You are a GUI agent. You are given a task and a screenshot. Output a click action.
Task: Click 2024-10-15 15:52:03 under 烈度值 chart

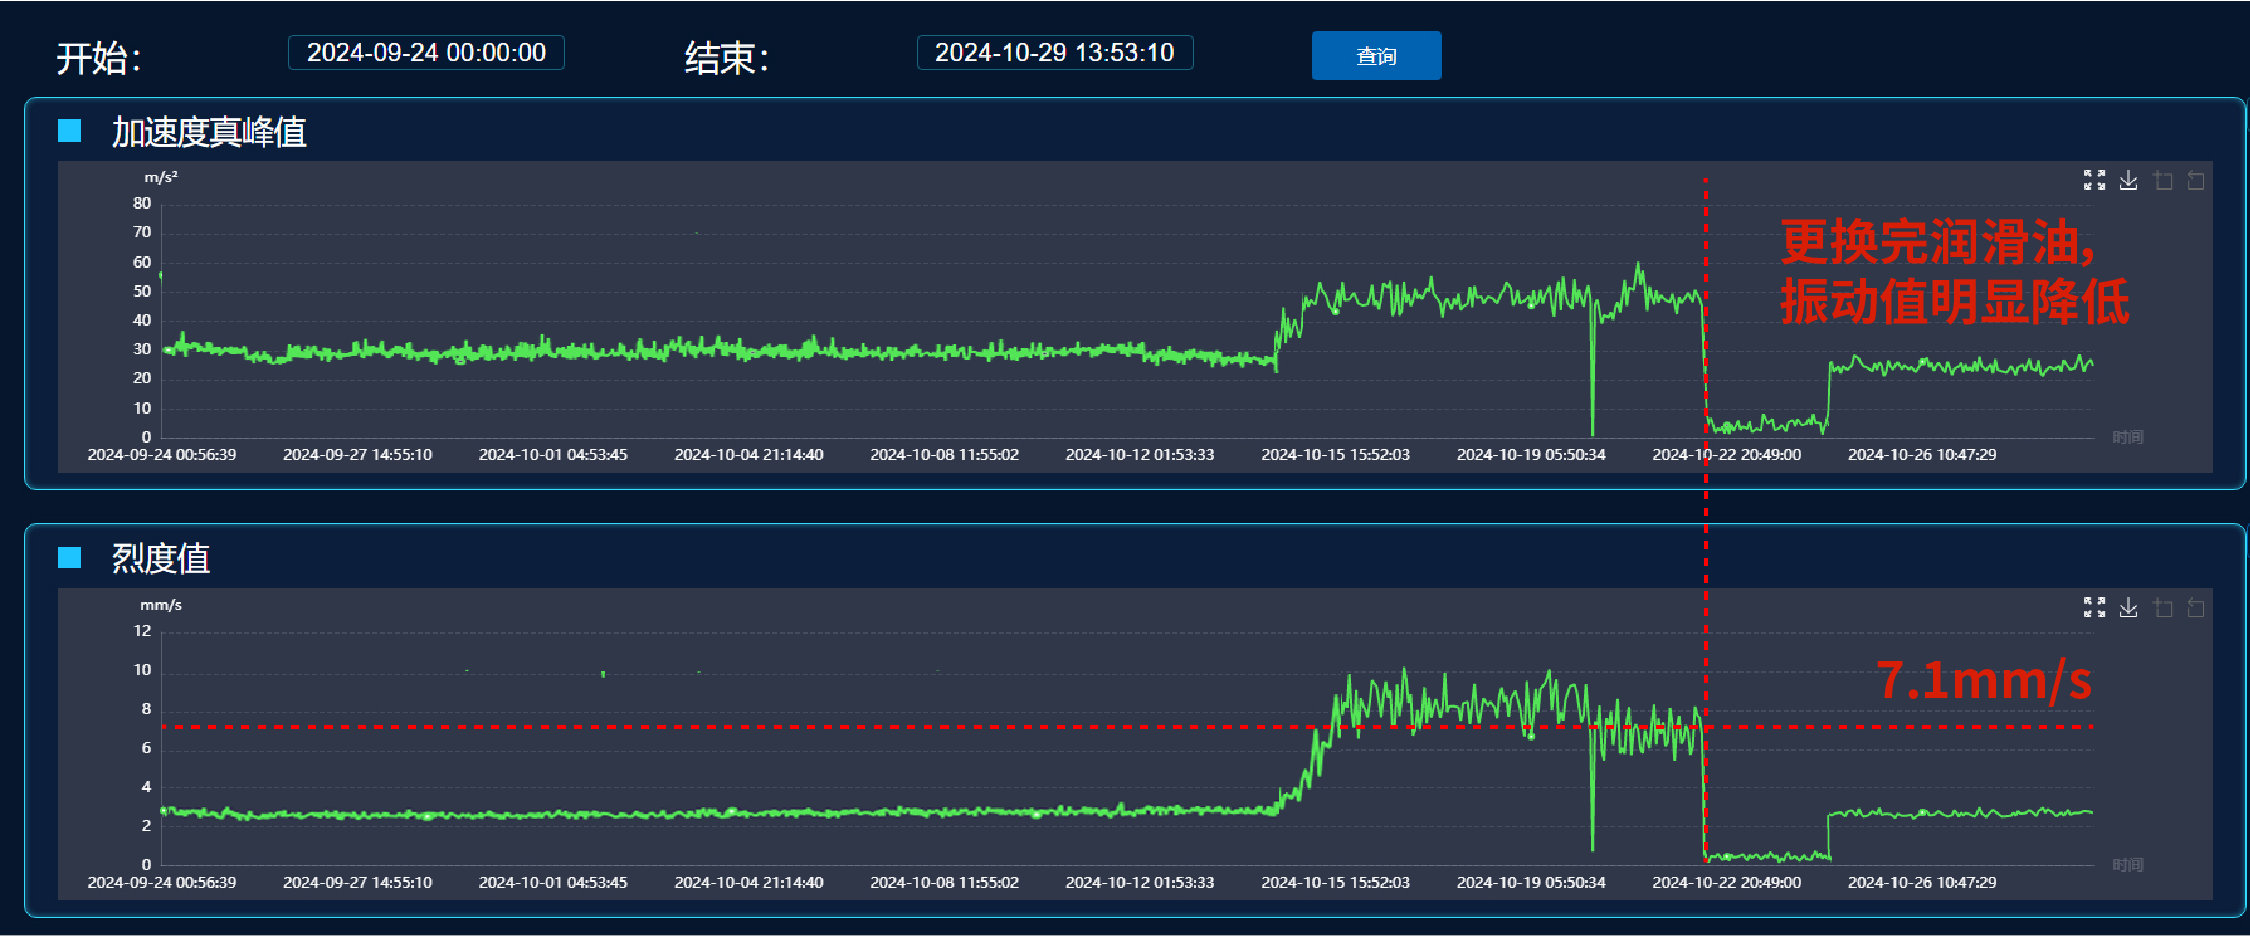(x=1335, y=882)
